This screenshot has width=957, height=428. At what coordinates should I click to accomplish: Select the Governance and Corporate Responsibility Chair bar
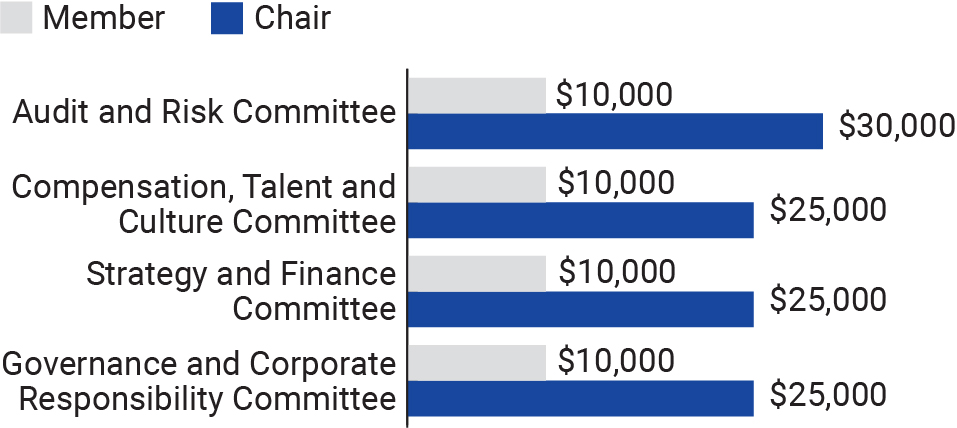coord(581,398)
